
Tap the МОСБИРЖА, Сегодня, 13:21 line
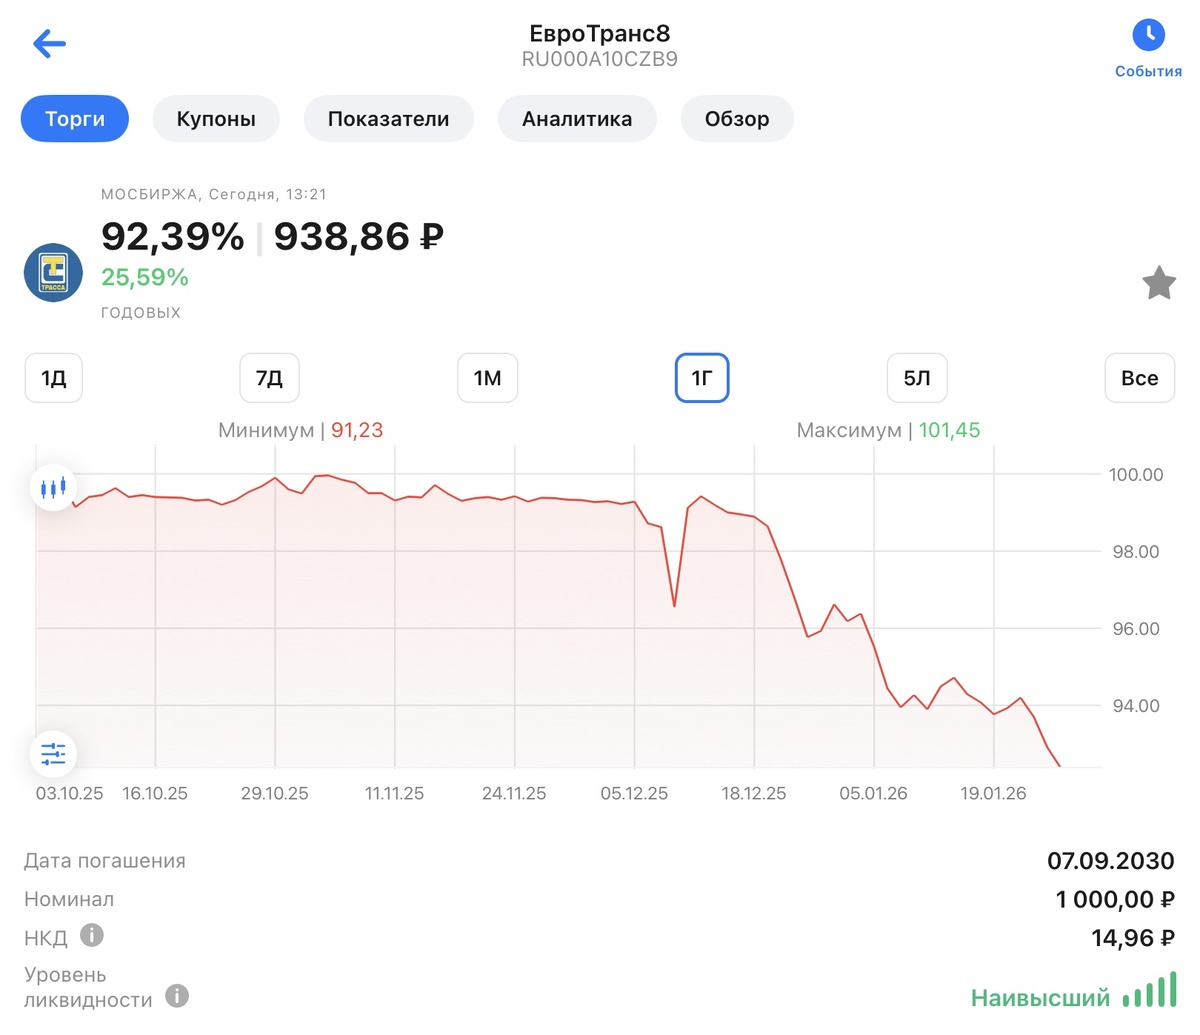point(214,194)
